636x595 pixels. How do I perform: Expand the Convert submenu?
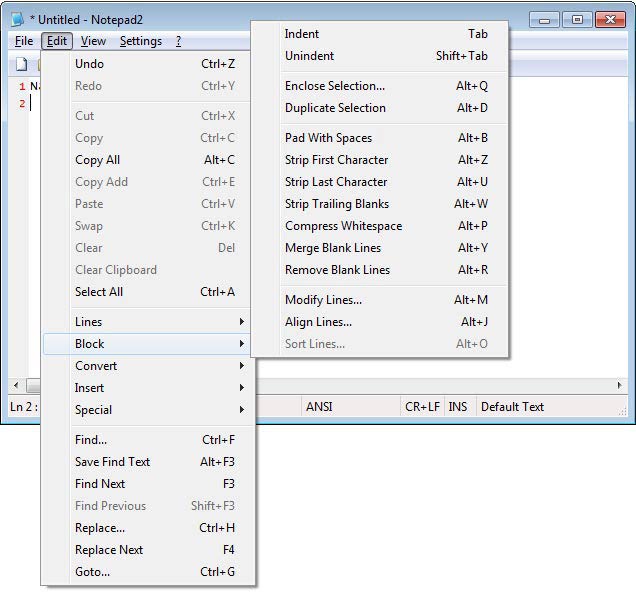click(x=146, y=366)
